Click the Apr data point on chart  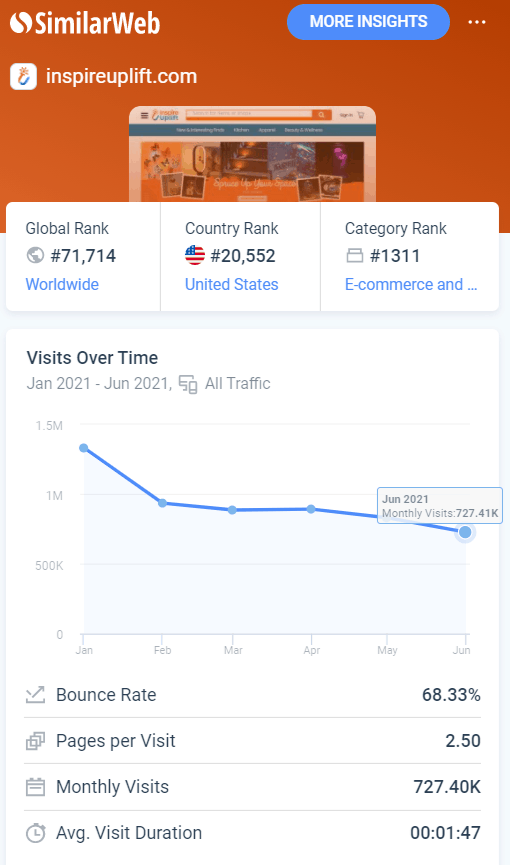pyautogui.click(x=311, y=509)
